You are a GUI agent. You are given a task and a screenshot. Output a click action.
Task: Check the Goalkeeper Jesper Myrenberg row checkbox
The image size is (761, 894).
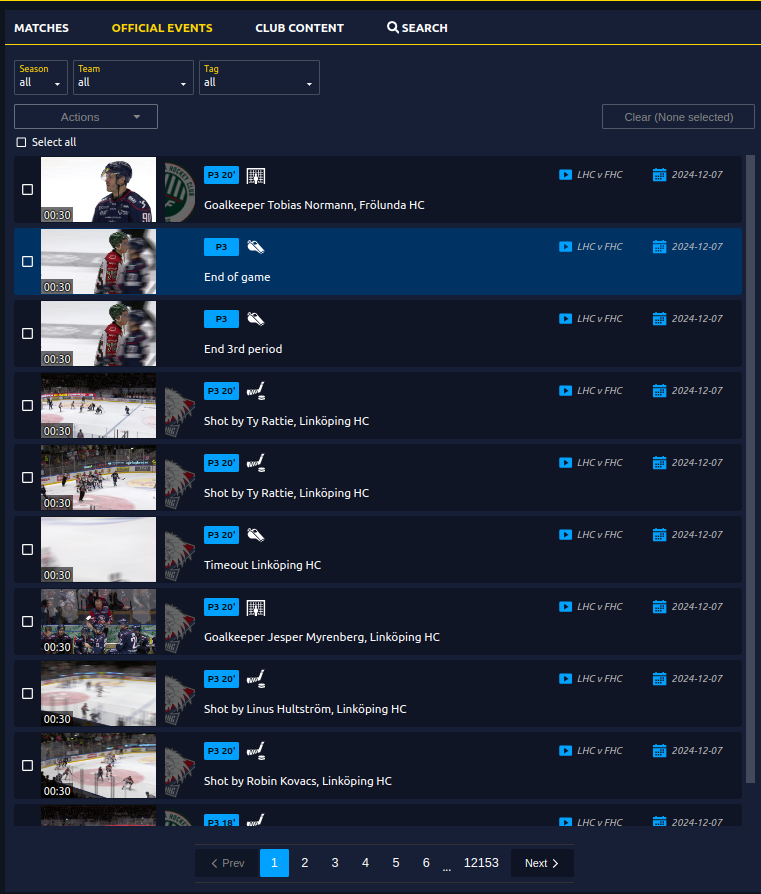pos(27,621)
